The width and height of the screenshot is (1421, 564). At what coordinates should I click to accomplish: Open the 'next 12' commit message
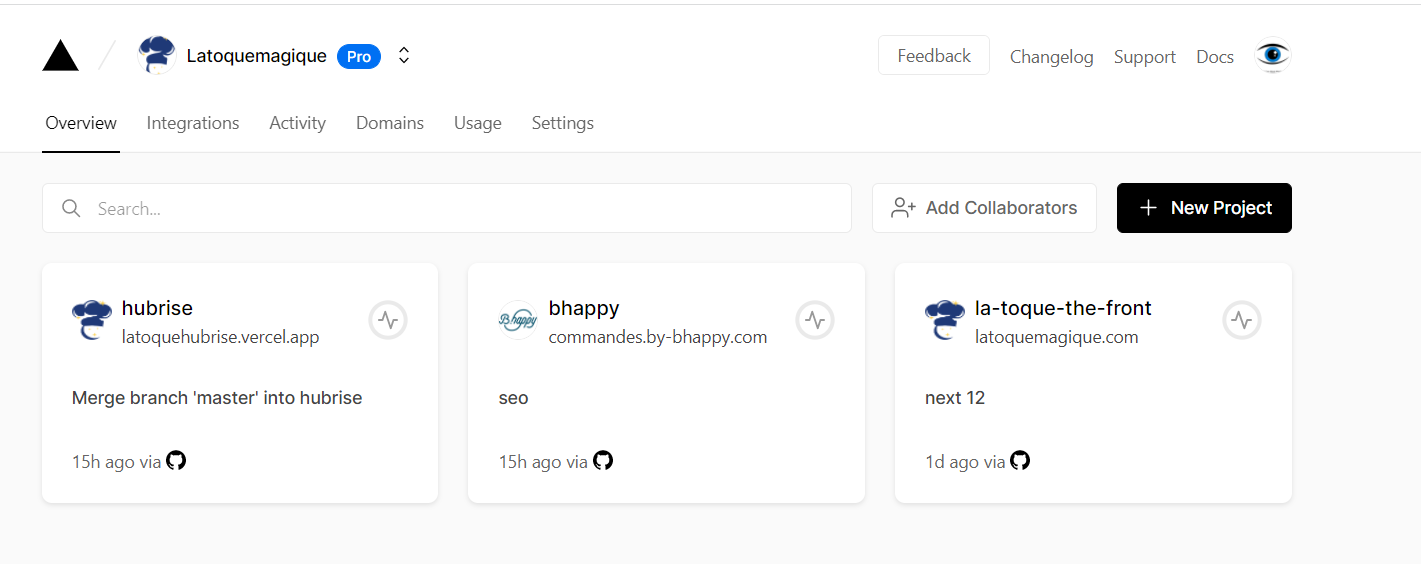coord(955,398)
